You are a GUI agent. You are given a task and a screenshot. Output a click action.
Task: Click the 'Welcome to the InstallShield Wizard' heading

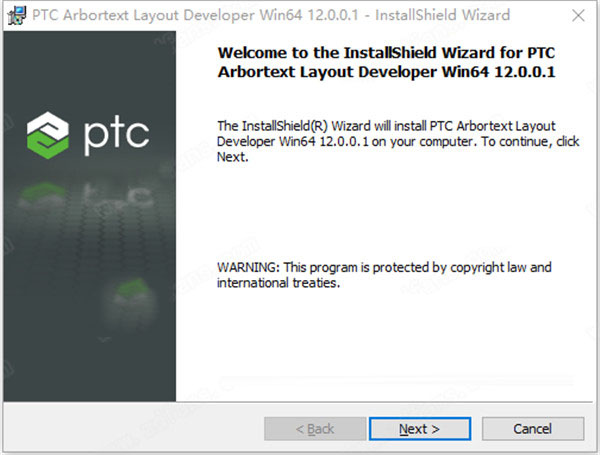[386, 62]
